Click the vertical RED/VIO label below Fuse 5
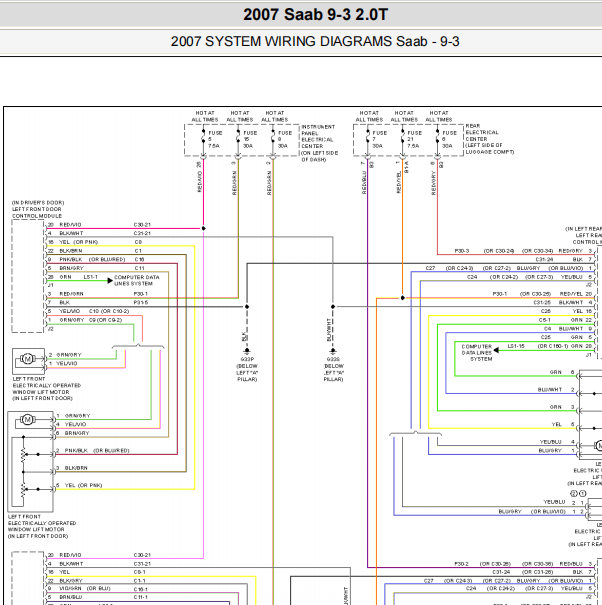Screen dimensions: 602x605 (200, 182)
